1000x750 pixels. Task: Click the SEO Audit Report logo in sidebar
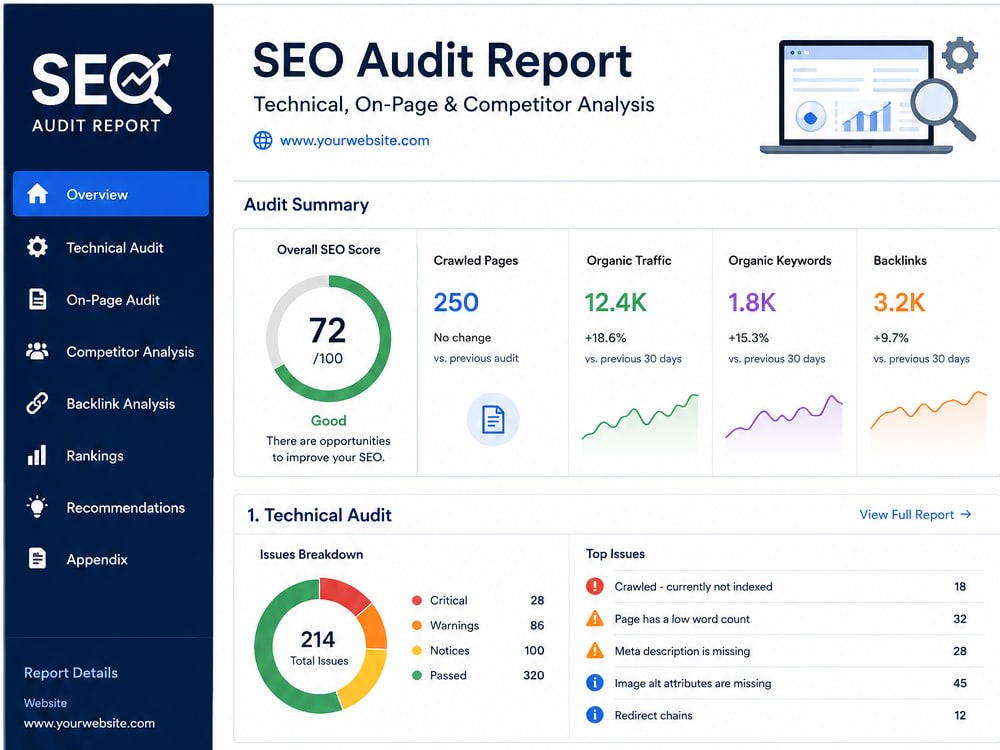[x=101, y=92]
